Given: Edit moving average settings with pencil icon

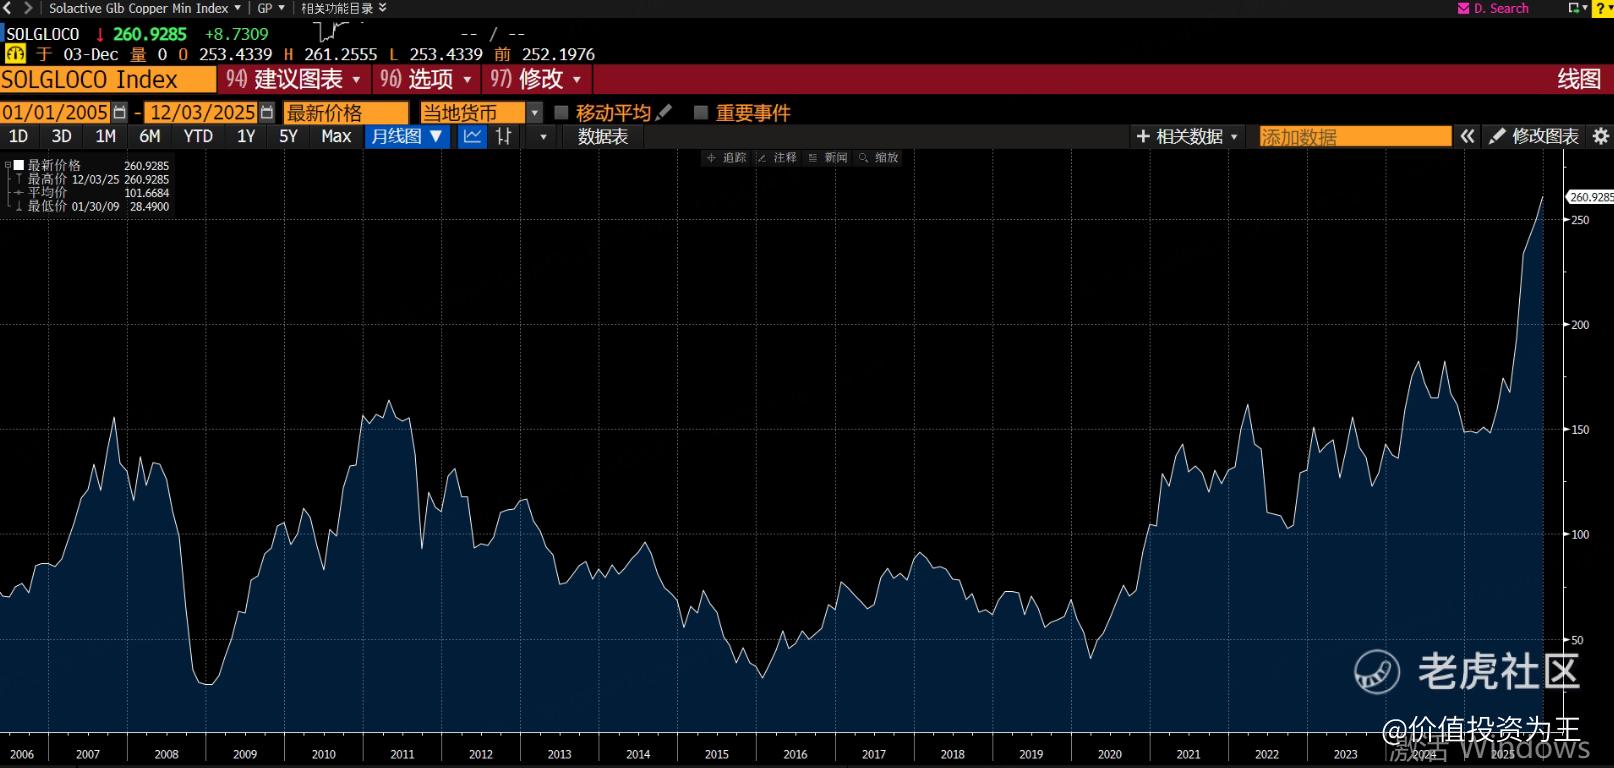Looking at the screenshot, I should click(665, 112).
